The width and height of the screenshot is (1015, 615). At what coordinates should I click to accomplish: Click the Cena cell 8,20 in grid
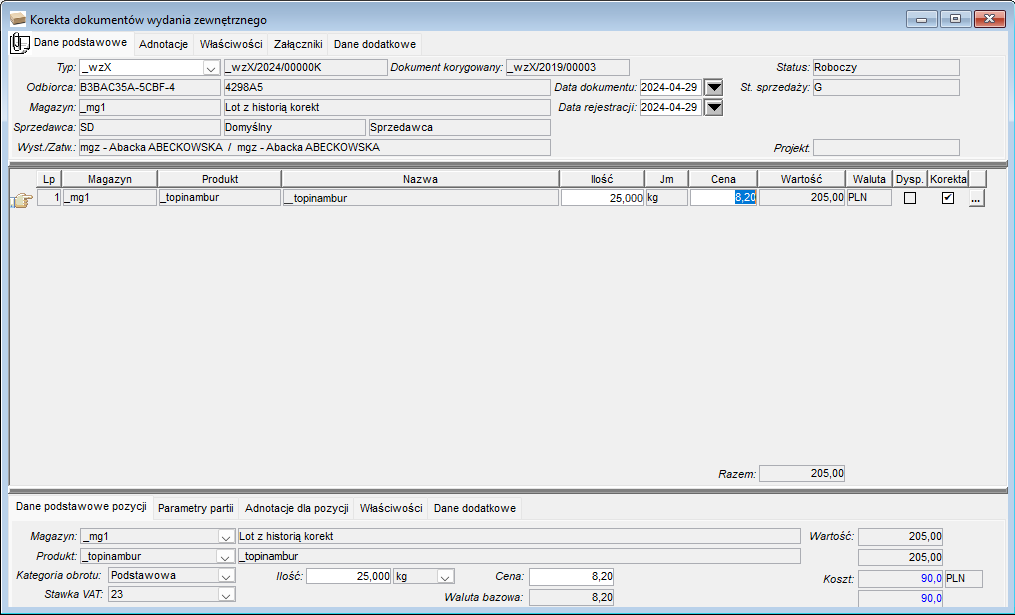(723, 197)
